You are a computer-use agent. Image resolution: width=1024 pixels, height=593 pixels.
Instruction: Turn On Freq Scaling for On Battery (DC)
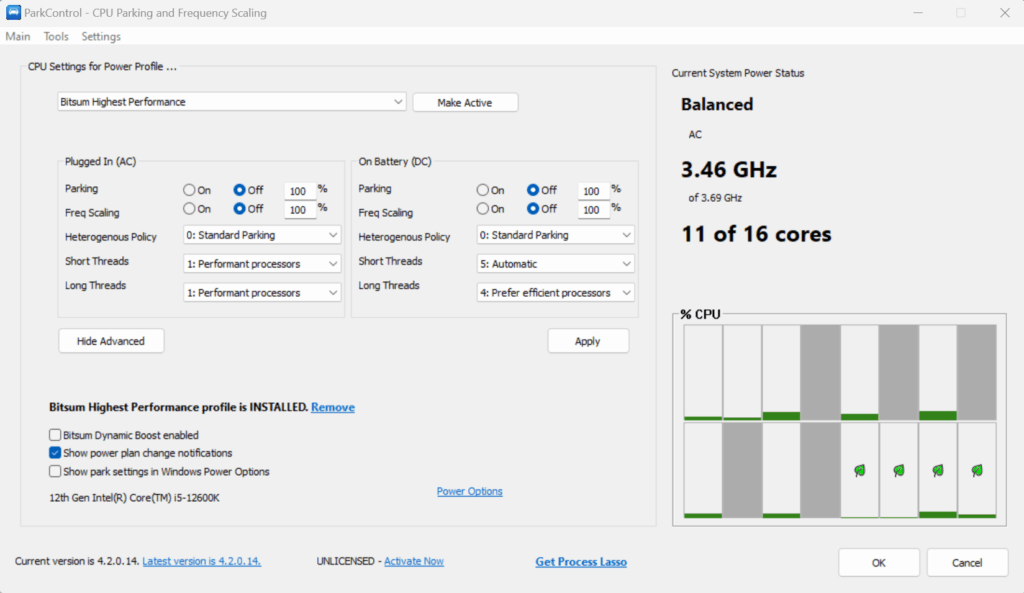pyautogui.click(x=484, y=209)
